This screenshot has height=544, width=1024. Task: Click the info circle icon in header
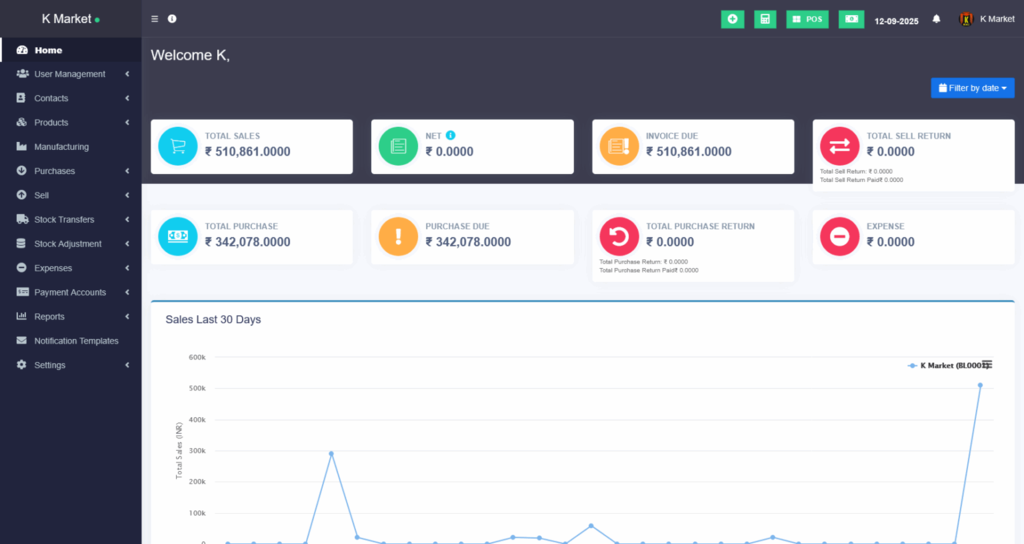[172, 19]
